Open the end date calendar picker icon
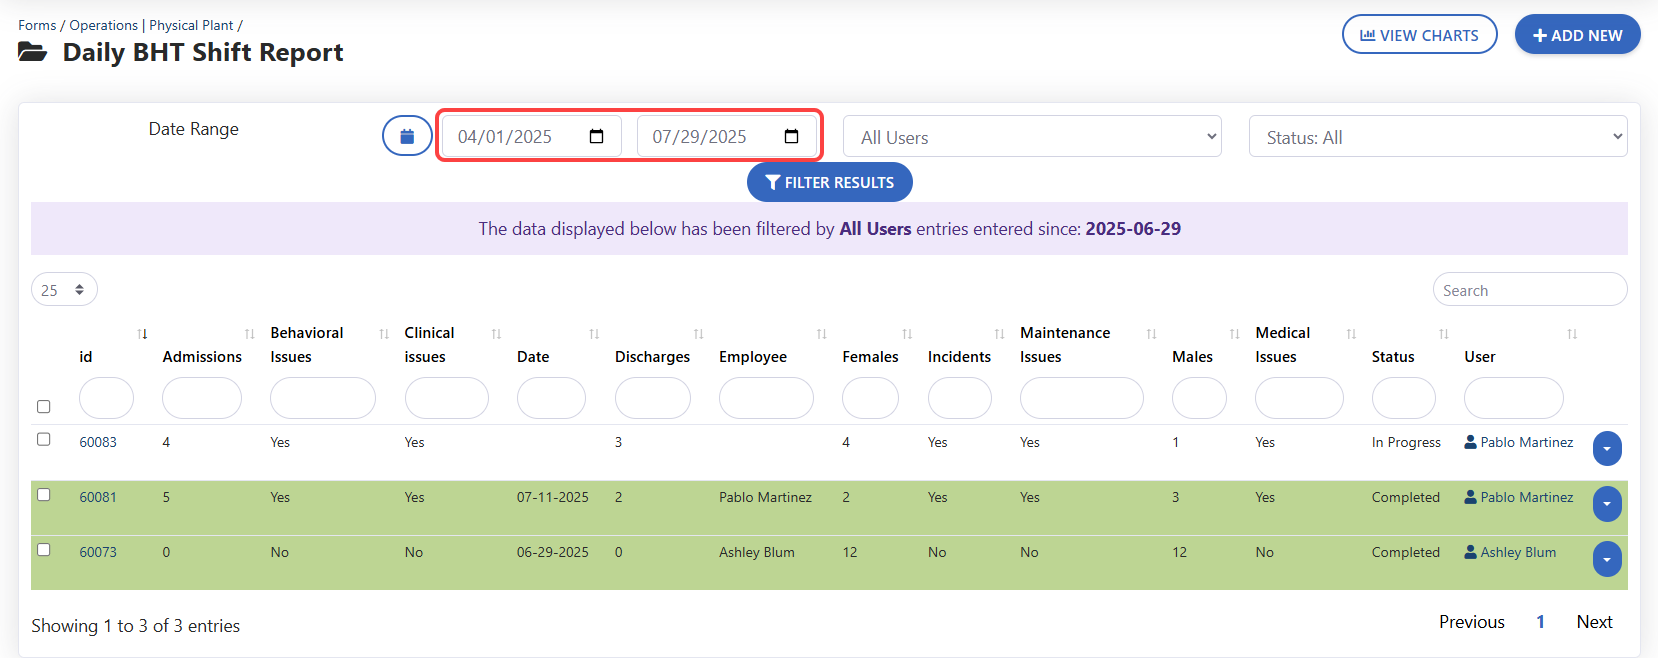This screenshot has width=1658, height=658. (791, 137)
